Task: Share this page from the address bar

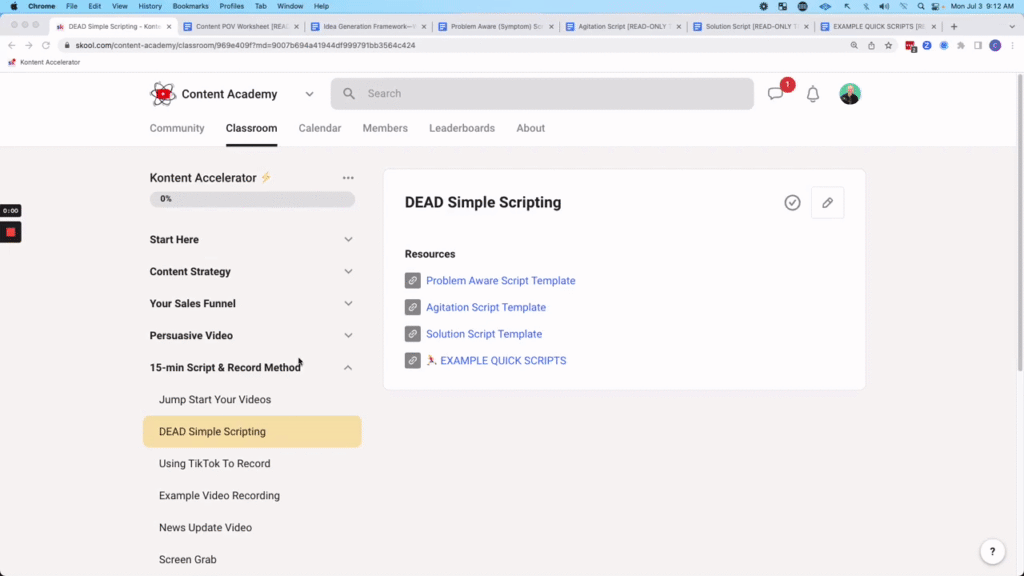Action: click(x=871, y=45)
